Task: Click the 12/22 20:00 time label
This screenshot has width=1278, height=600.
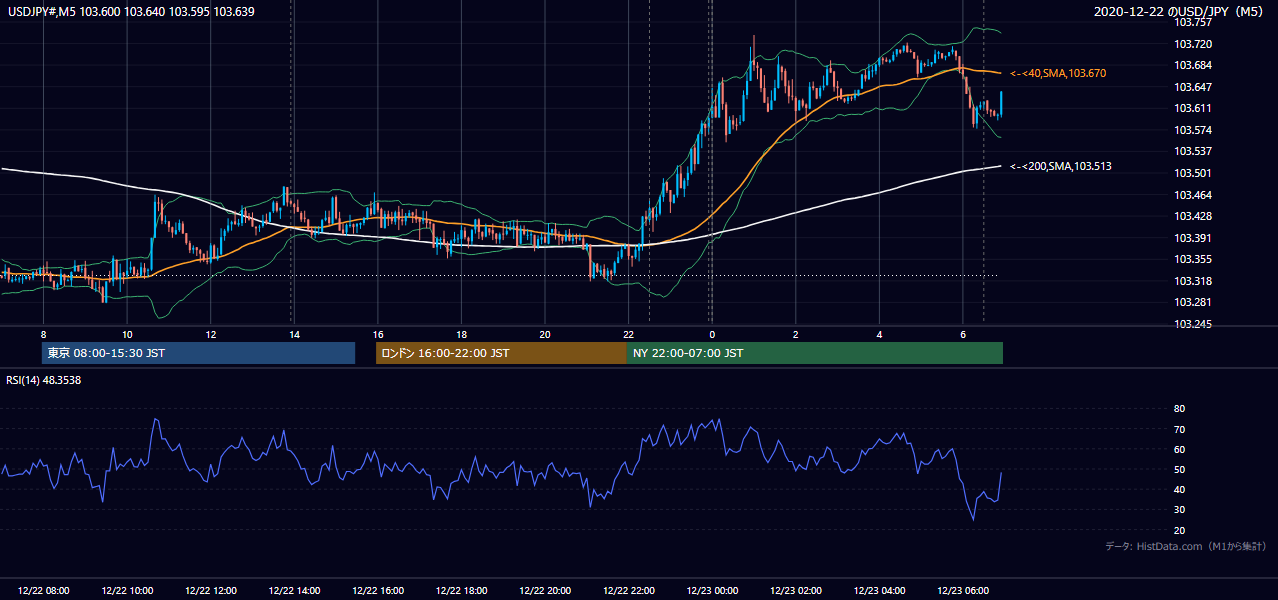Action: (545, 591)
